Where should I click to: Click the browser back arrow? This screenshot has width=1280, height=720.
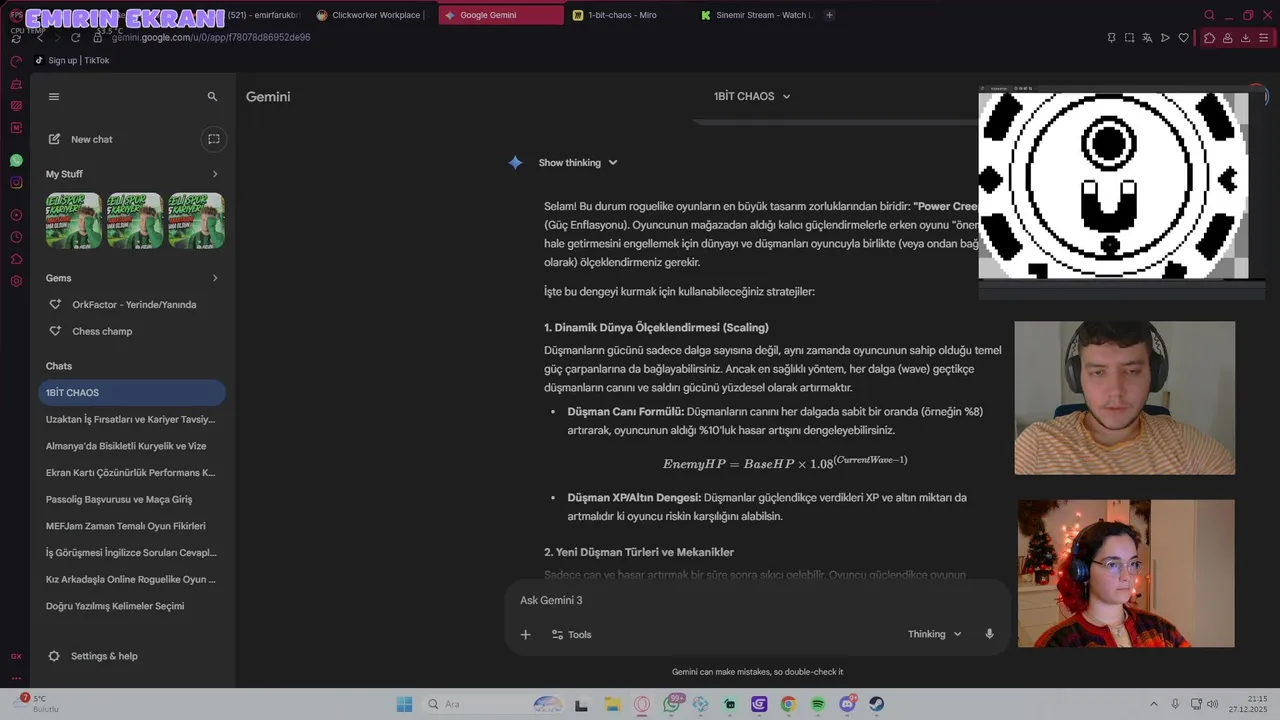point(39,37)
